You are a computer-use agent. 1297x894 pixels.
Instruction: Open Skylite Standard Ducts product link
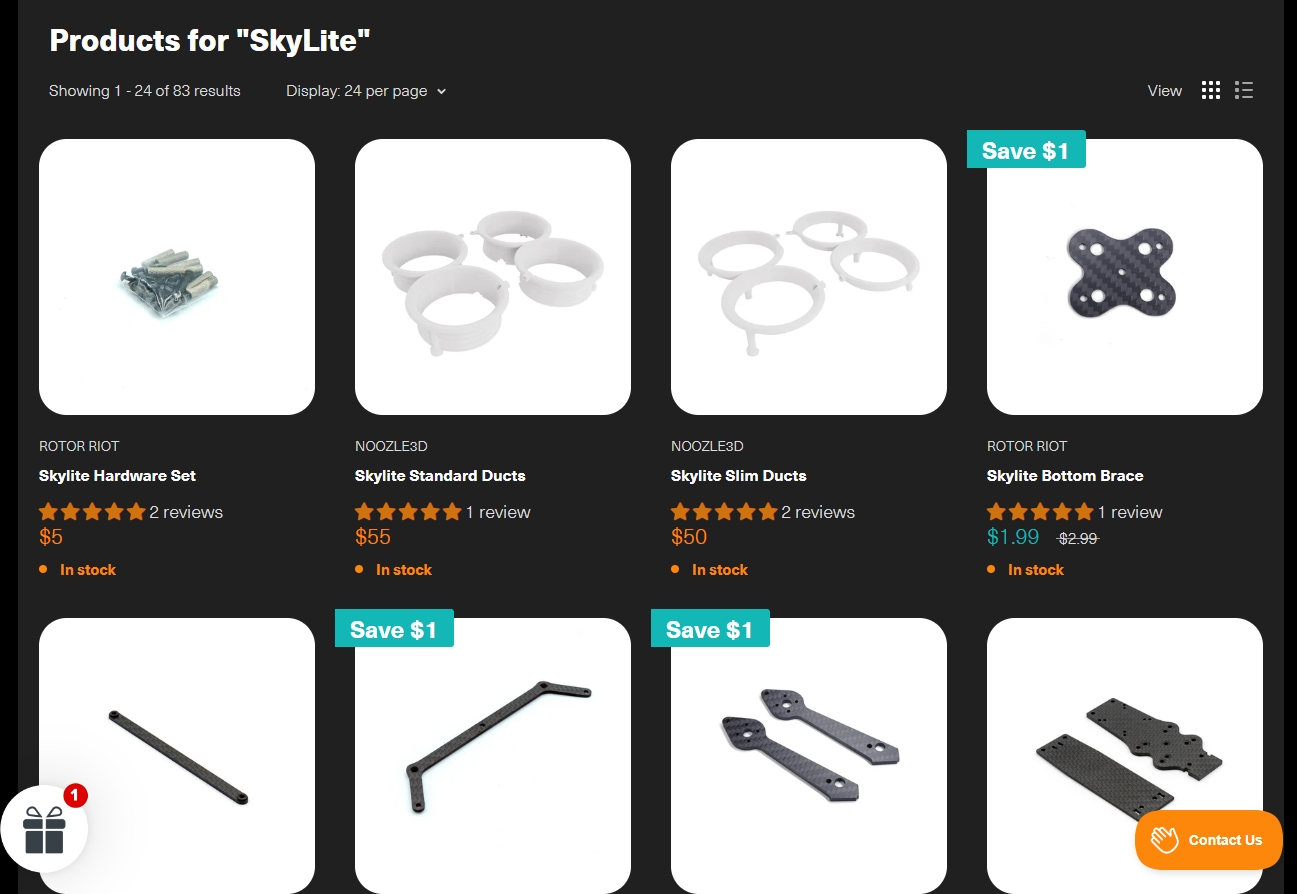coord(440,476)
